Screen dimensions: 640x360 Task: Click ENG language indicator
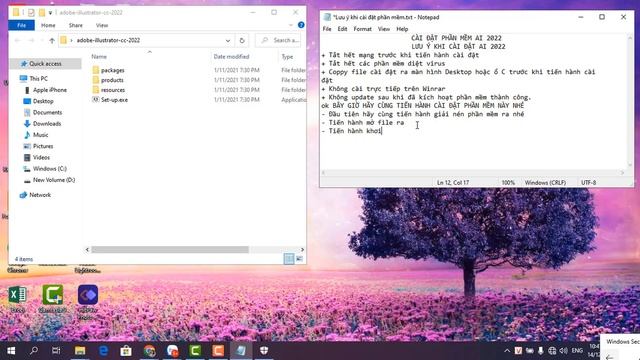pos(577,351)
